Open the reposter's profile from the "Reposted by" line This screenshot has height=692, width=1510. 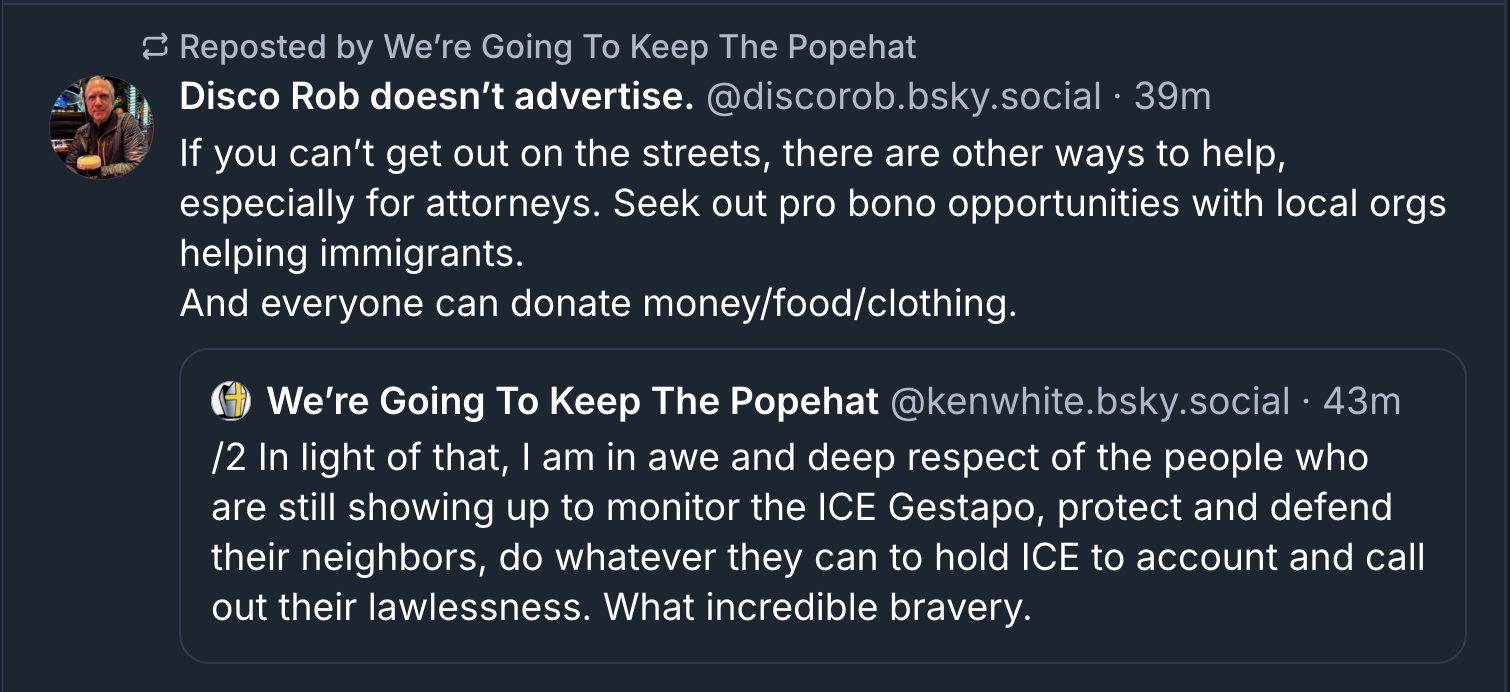point(649,46)
